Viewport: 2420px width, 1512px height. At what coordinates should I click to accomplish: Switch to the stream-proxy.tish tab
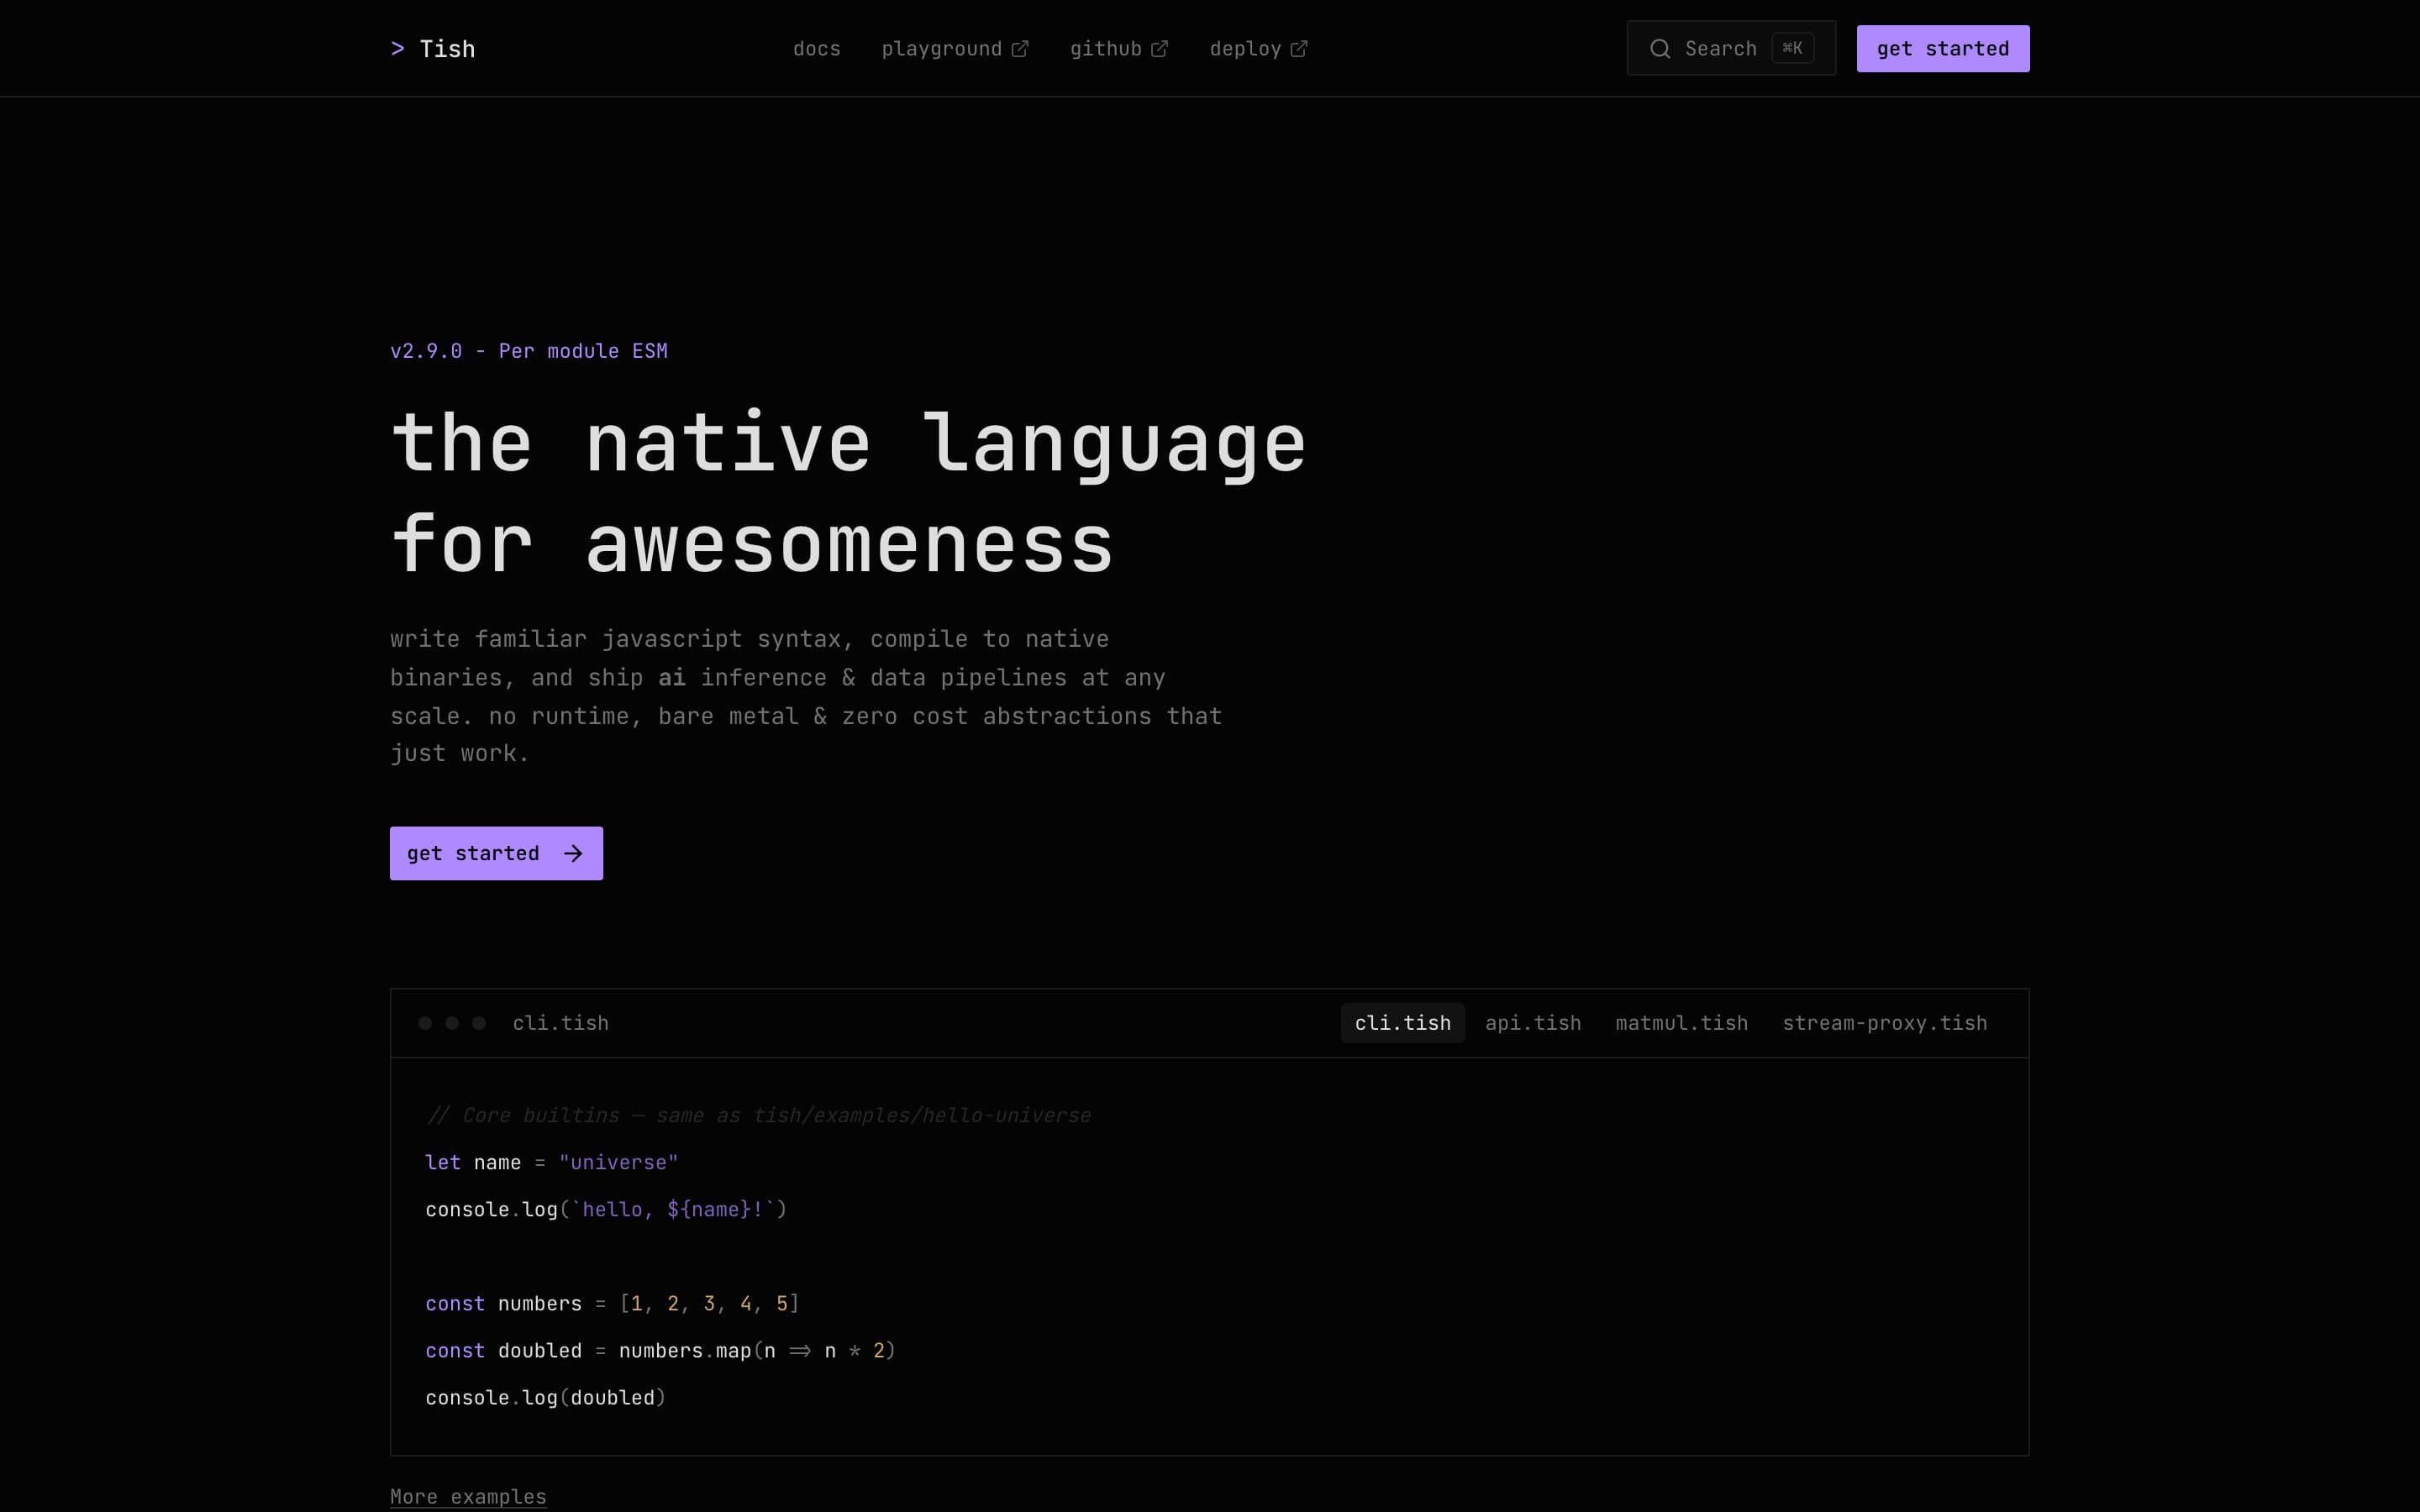click(x=1885, y=1023)
